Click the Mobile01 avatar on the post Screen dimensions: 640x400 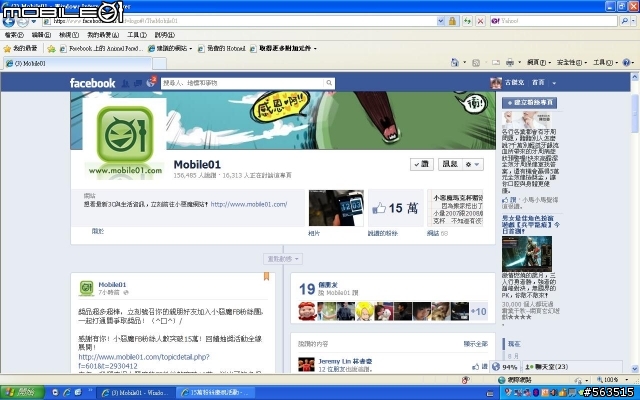point(86,288)
